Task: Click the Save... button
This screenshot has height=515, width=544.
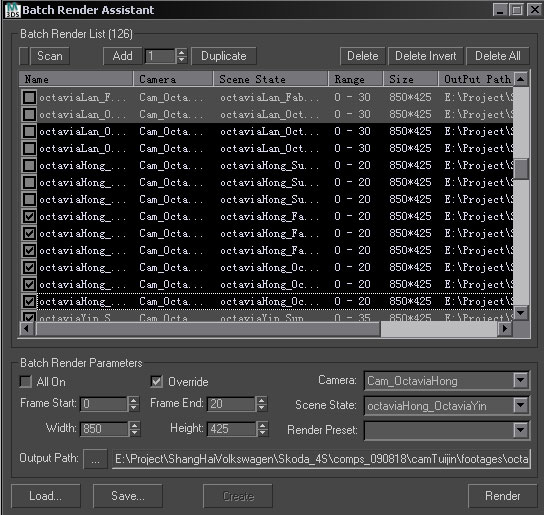Action: pos(128,496)
